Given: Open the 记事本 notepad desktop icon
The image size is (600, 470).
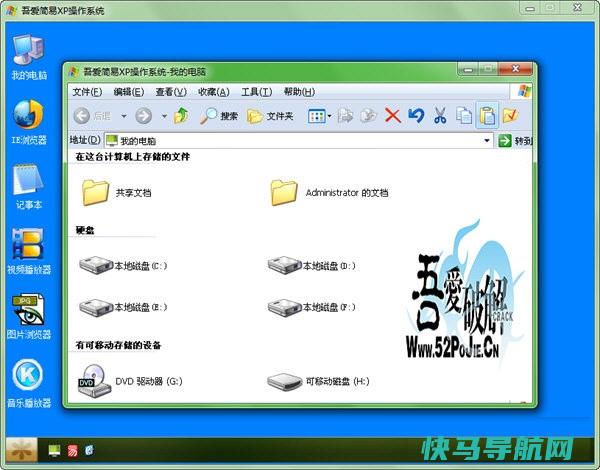Looking at the screenshot, I should 29,186.
